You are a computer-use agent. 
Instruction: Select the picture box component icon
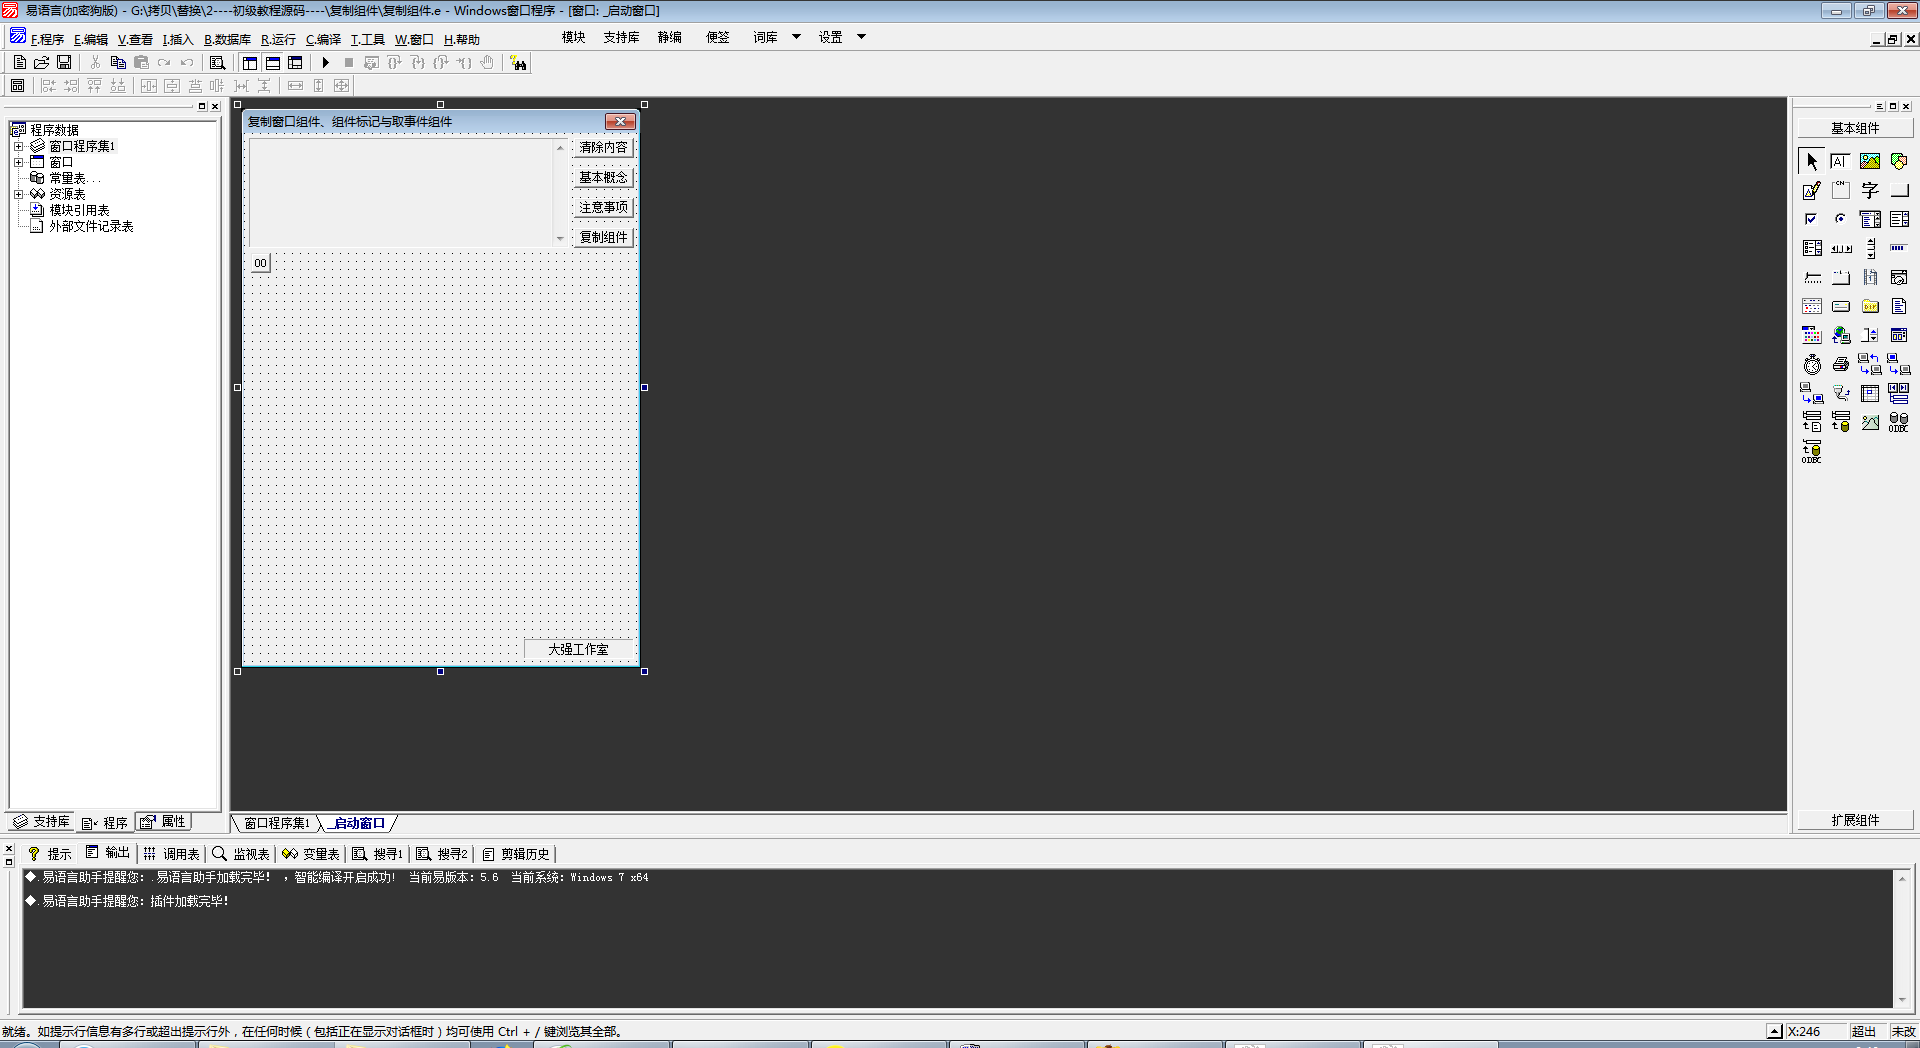pos(1869,161)
